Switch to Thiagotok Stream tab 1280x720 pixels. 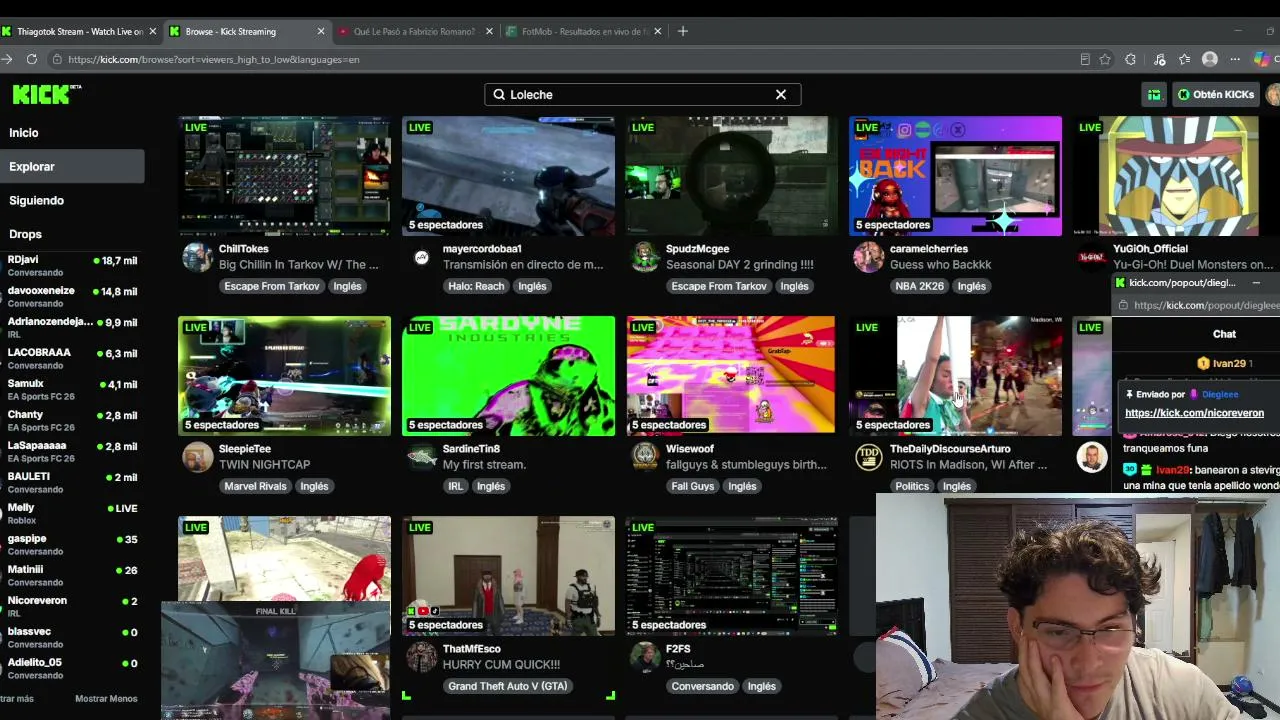pyautogui.click(x=81, y=31)
